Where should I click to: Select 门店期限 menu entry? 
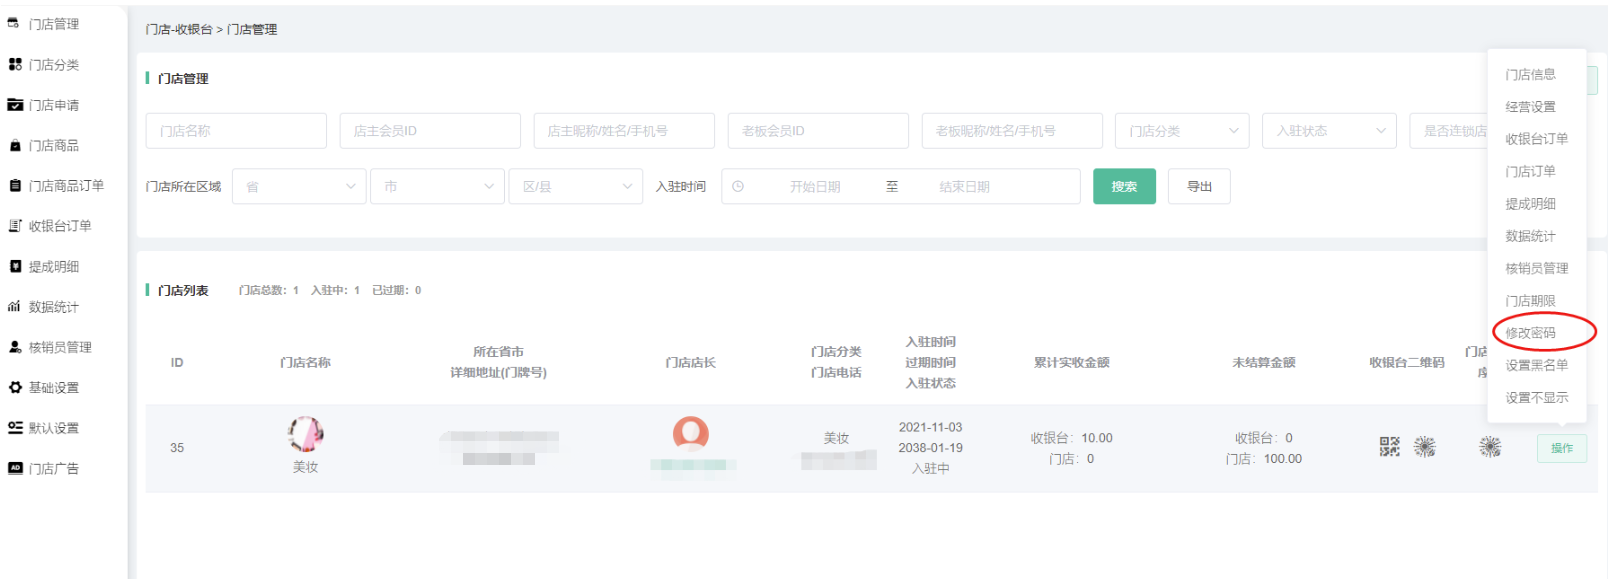[1530, 301]
